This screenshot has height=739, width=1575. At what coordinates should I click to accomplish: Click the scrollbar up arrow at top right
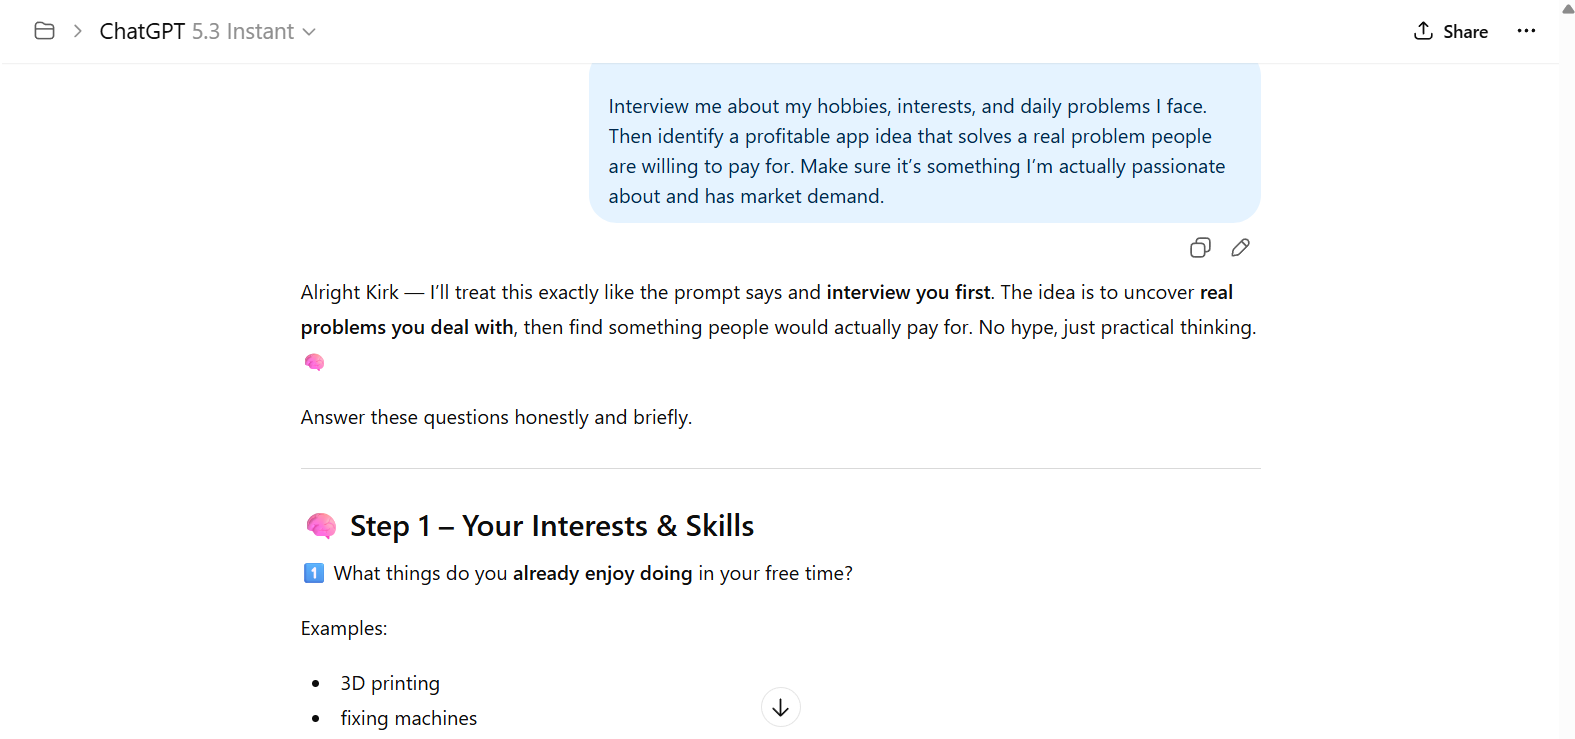point(1567,8)
